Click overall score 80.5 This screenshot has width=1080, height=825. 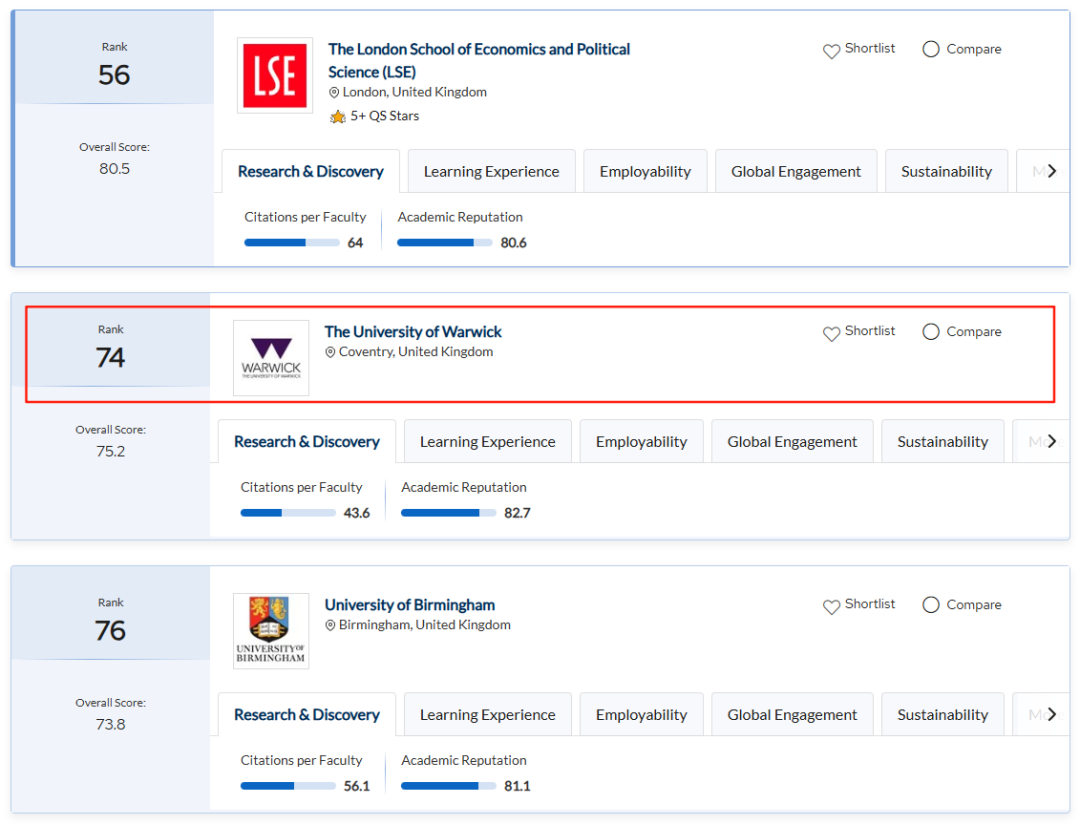pyautogui.click(x=114, y=169)
